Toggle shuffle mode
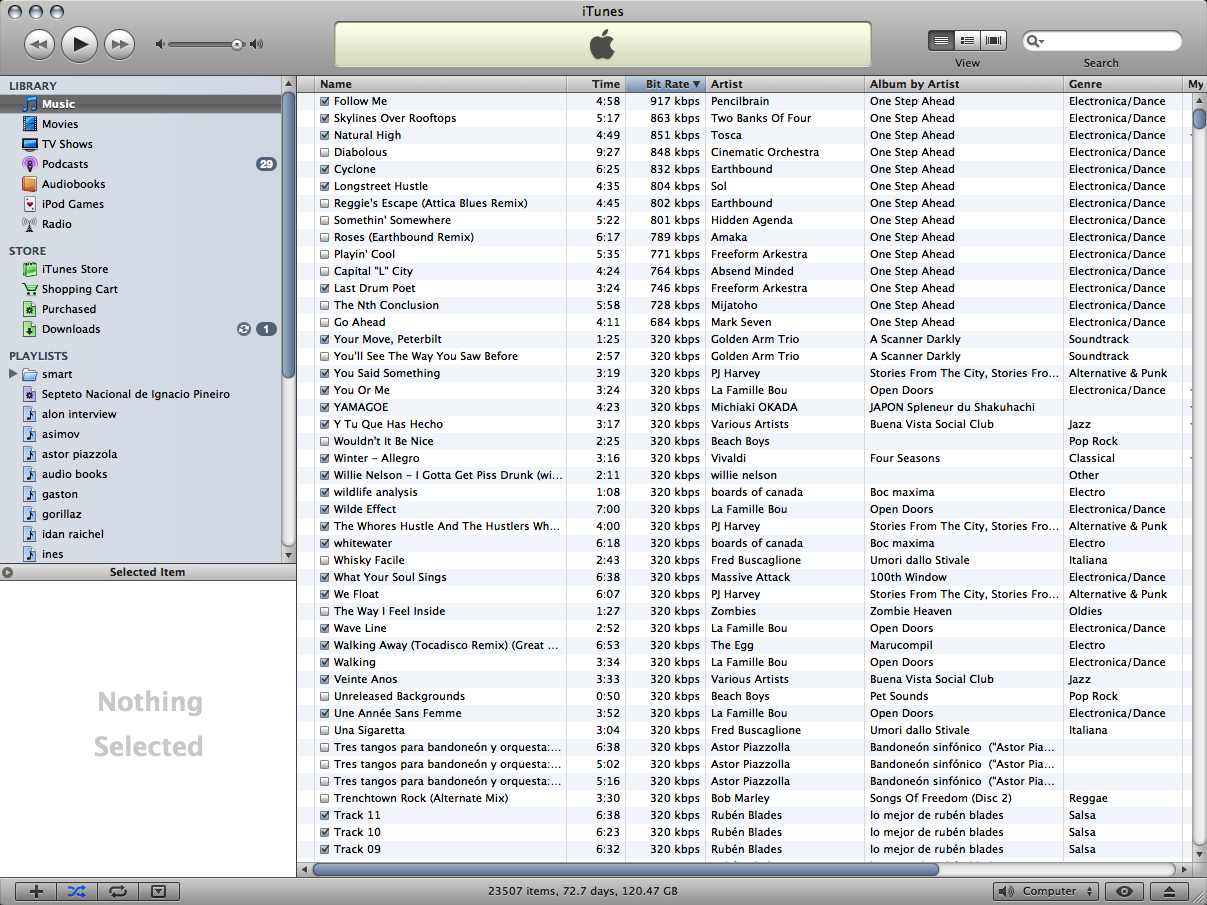The height and width of the screenshot is (905, 1207). point(77,891)
